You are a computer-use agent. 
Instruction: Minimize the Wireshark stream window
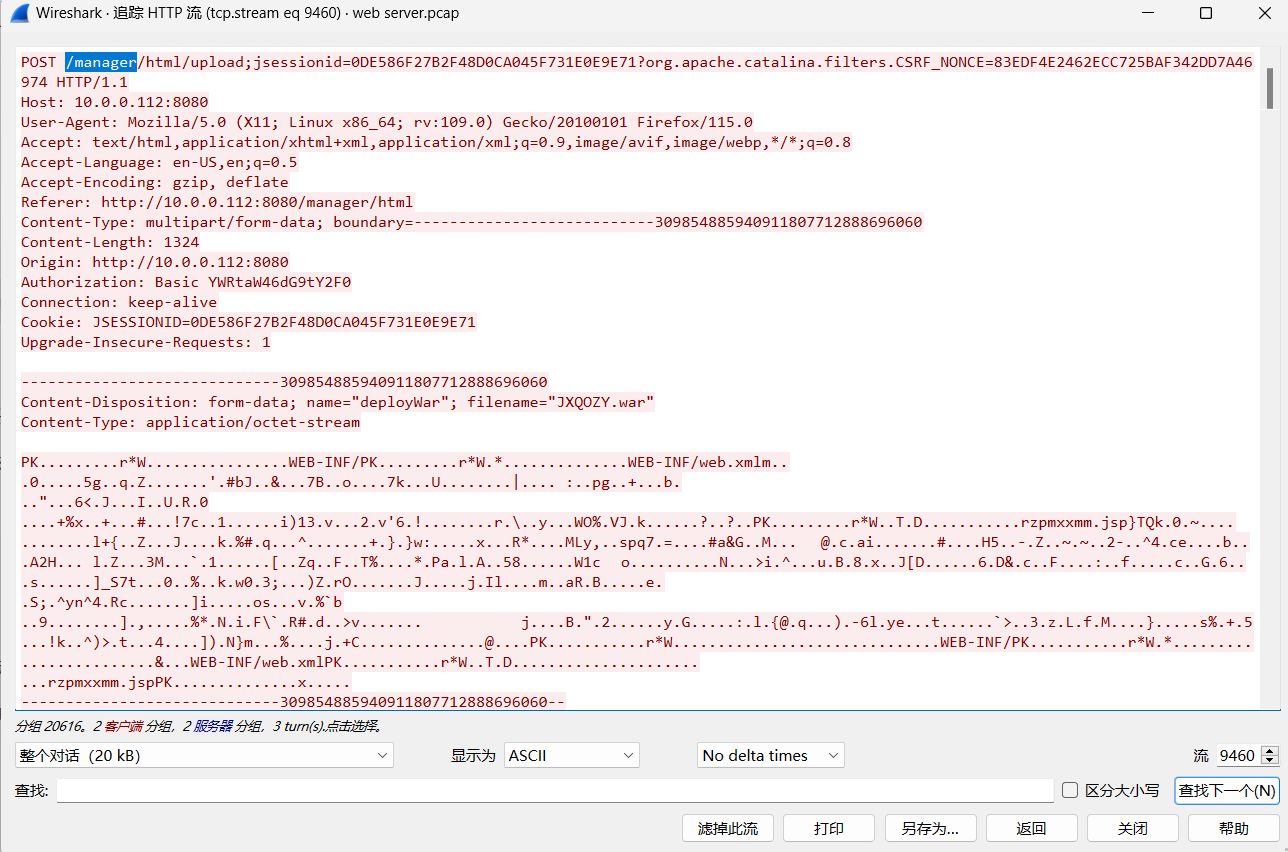click(1149, 14)
